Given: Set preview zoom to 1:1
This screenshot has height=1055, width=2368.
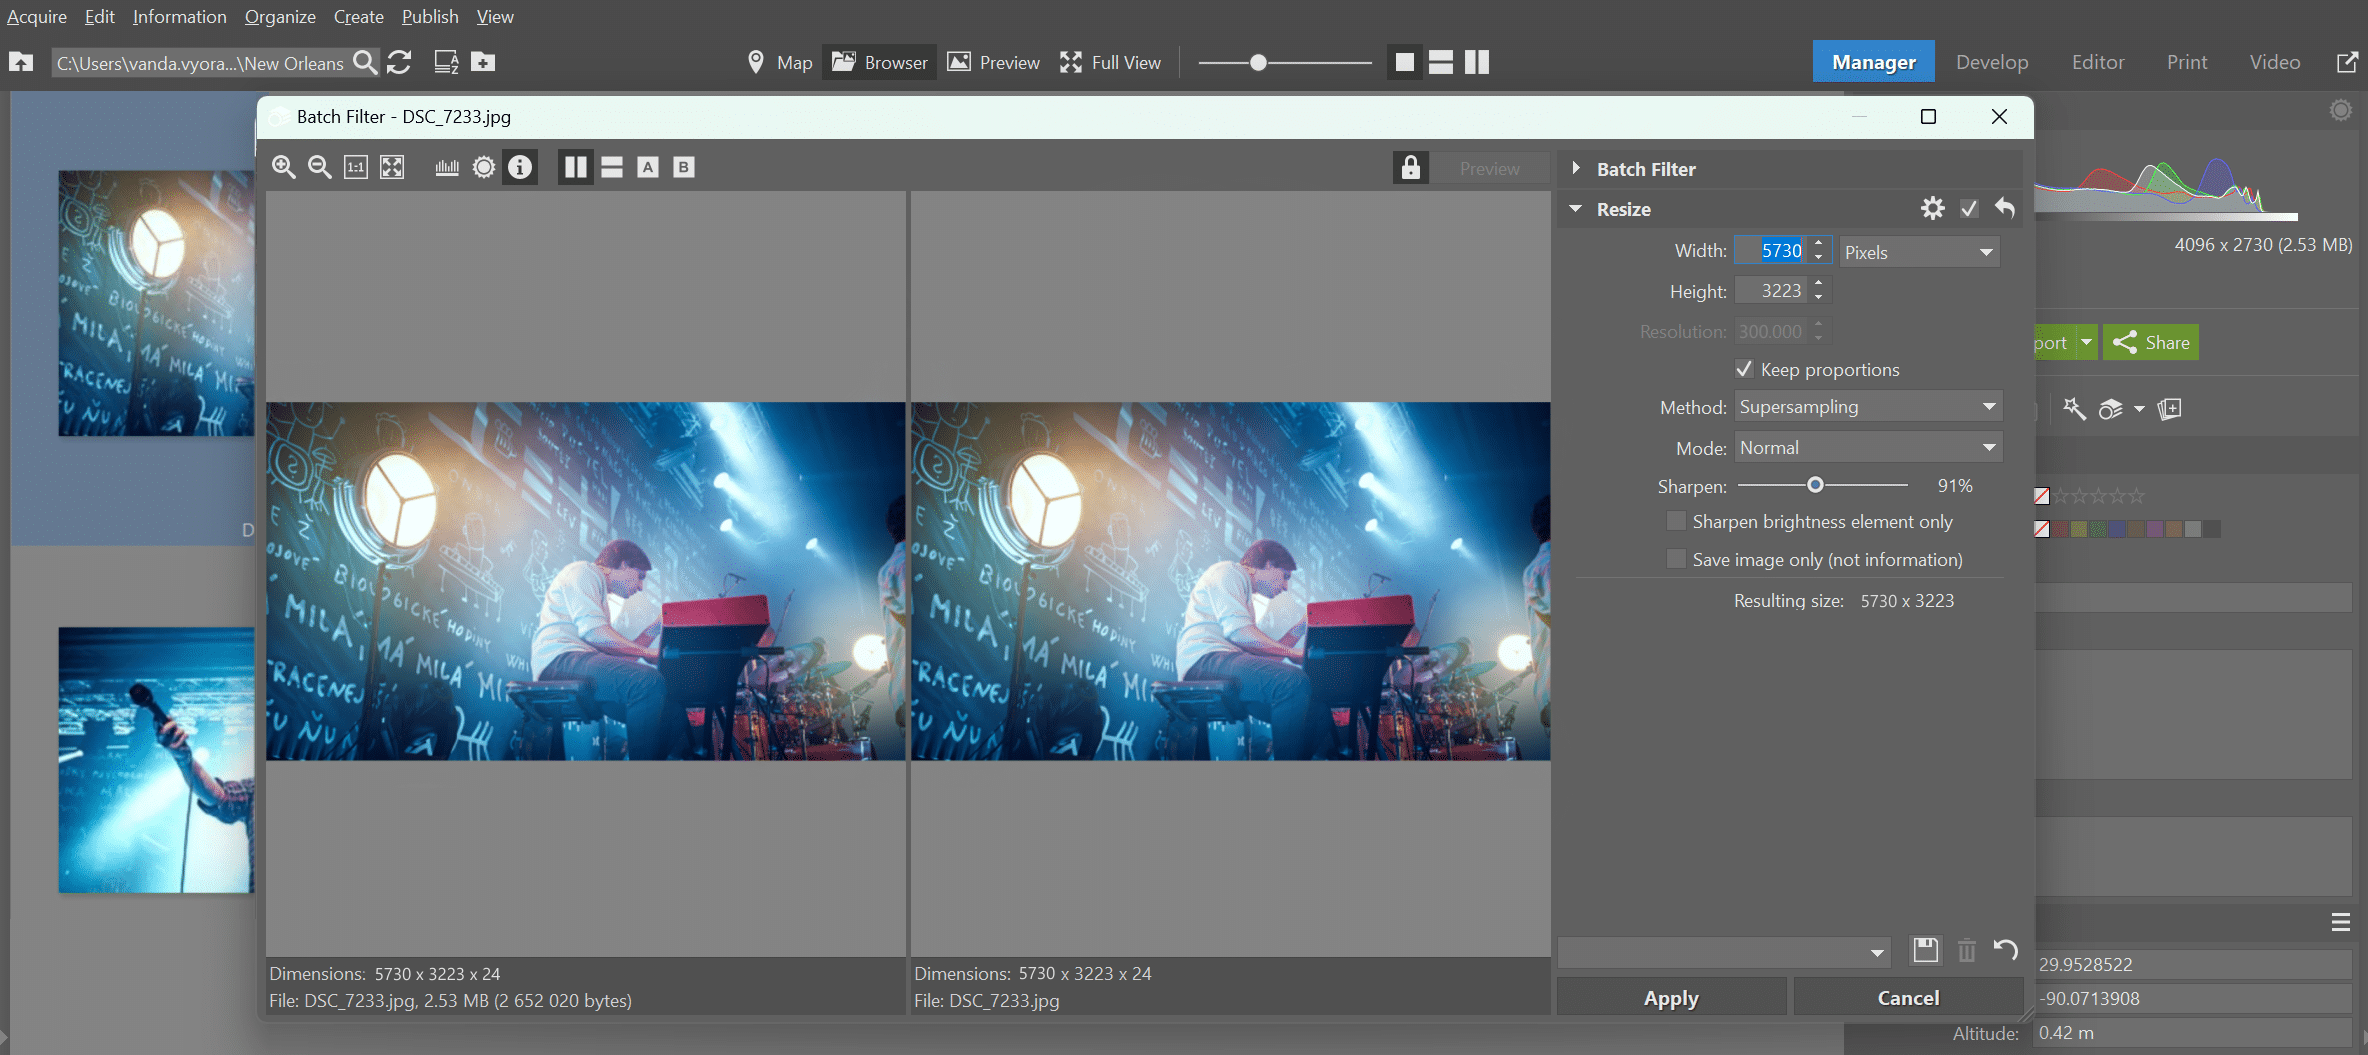Looking at the screenshot, I should coord(356,168).
